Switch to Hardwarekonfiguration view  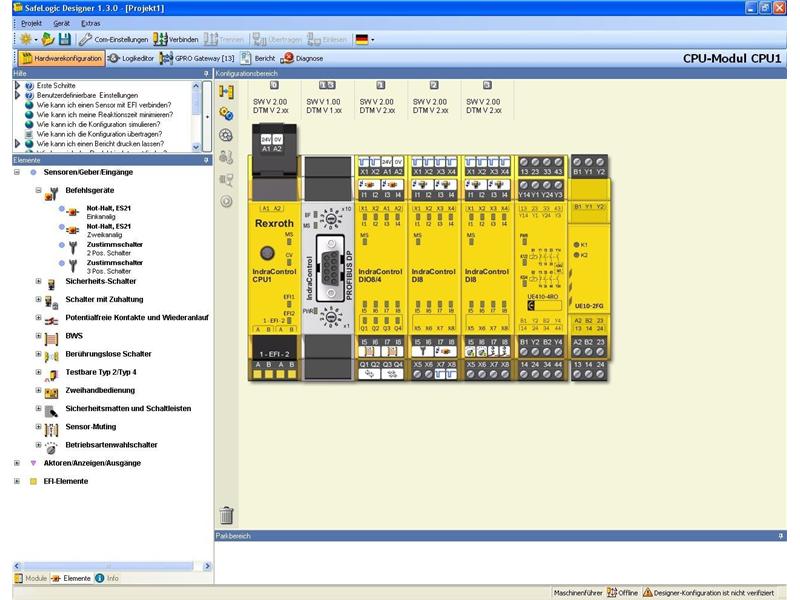coord(61,59)
